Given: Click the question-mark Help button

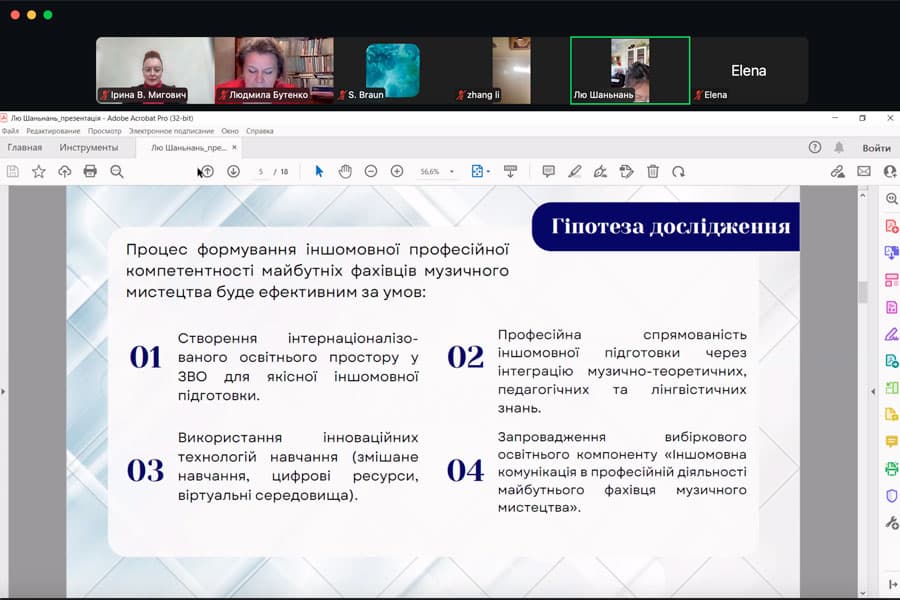Looking at the screenshot, I should [x=817, y=147].
